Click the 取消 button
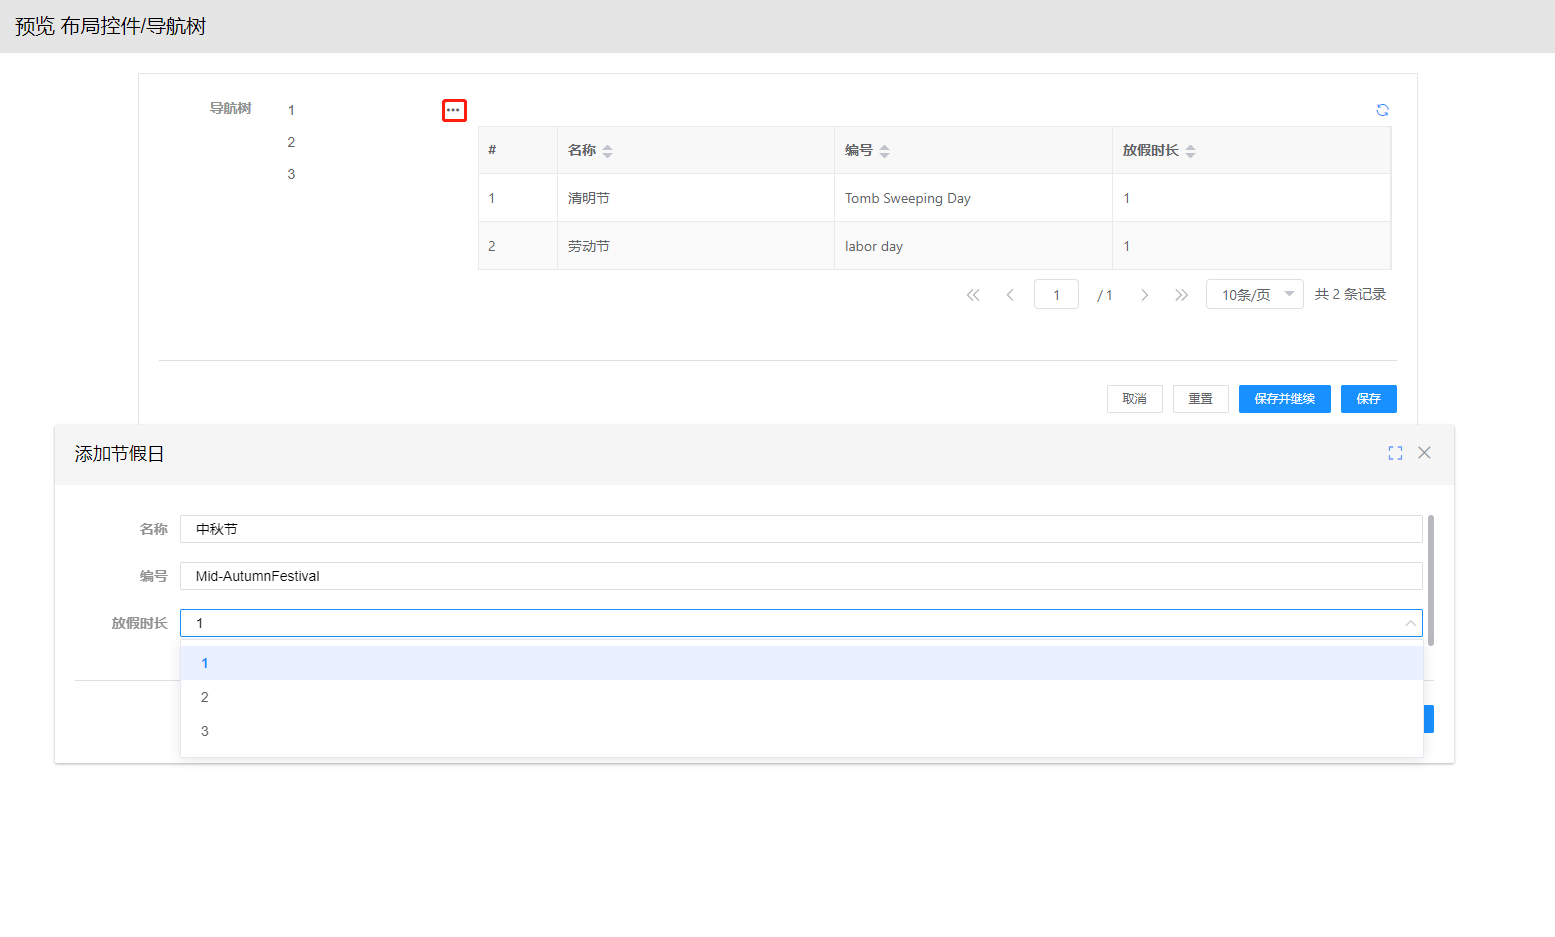The image size is (1555, 937). 1134,399
